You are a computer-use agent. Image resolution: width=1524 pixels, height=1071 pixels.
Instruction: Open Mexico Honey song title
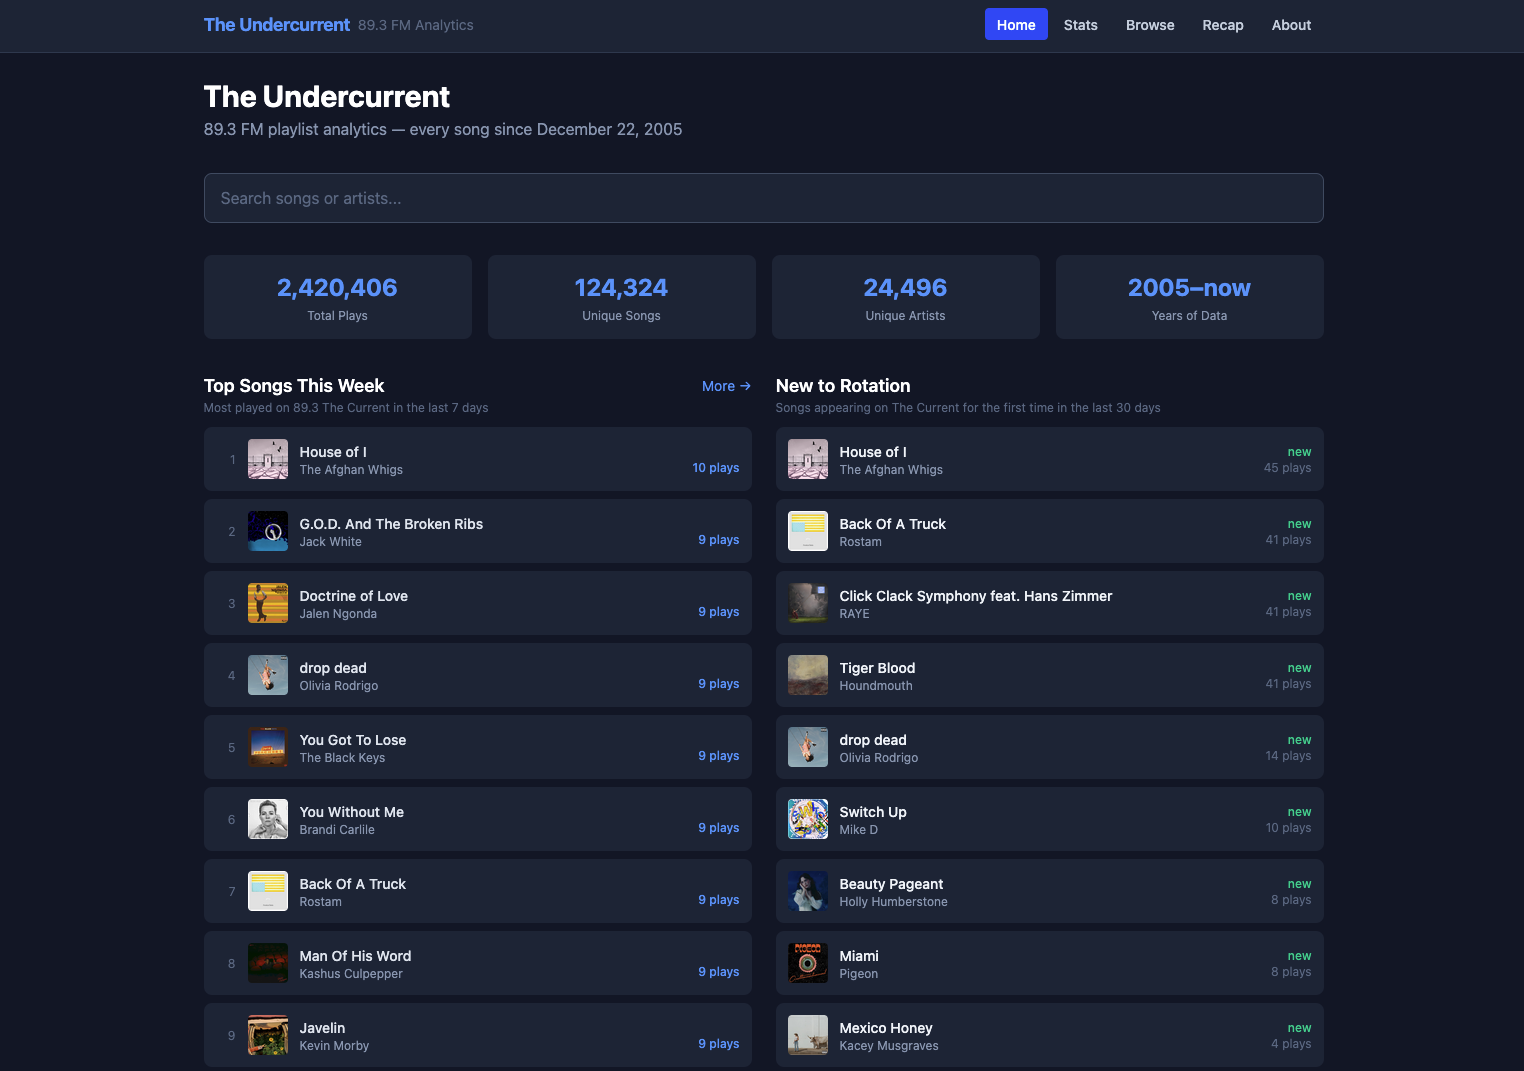[886, 1028]
